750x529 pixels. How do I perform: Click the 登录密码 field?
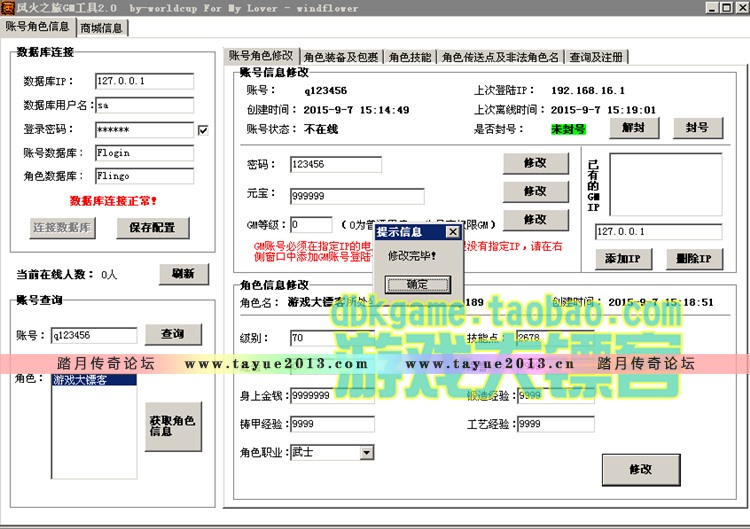[144, 130]
